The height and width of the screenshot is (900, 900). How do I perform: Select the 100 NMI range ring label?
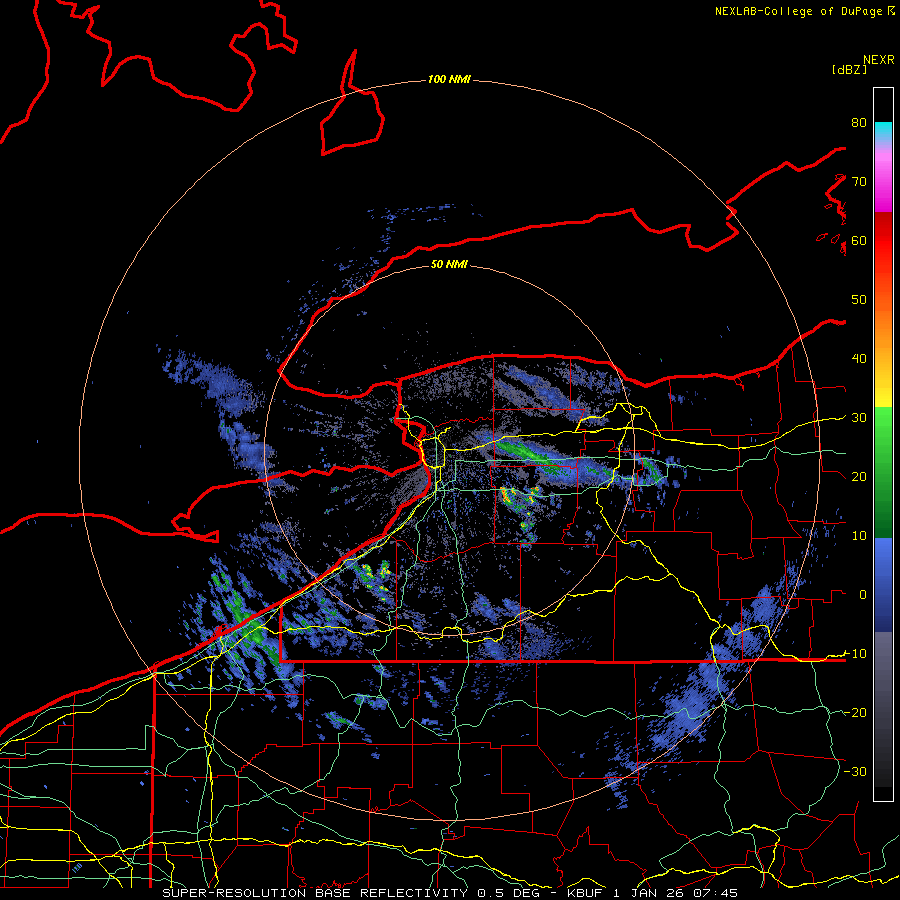(x=449, y=79)
